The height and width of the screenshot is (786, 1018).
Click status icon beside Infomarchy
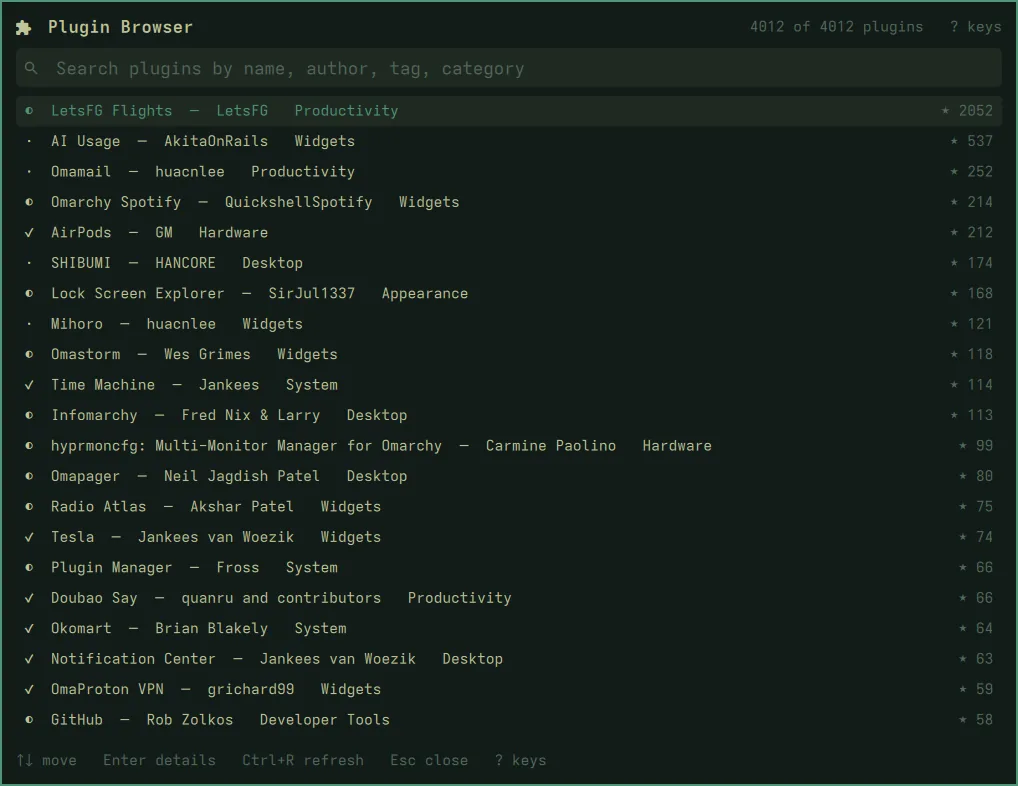point(29,415)
